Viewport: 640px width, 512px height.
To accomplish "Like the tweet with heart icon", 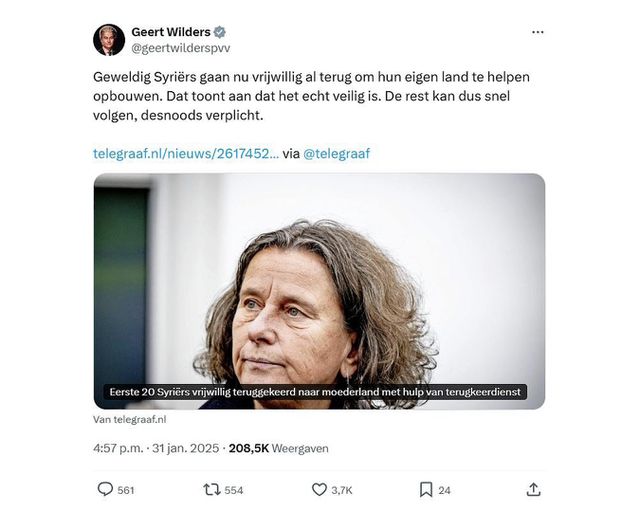I will tap(319, 490).
